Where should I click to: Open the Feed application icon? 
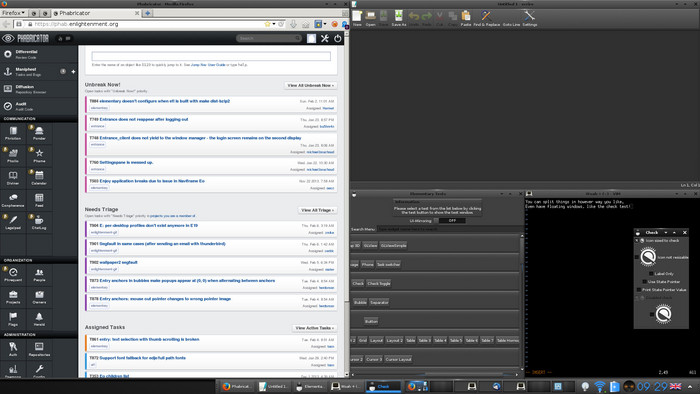point(39,199)
